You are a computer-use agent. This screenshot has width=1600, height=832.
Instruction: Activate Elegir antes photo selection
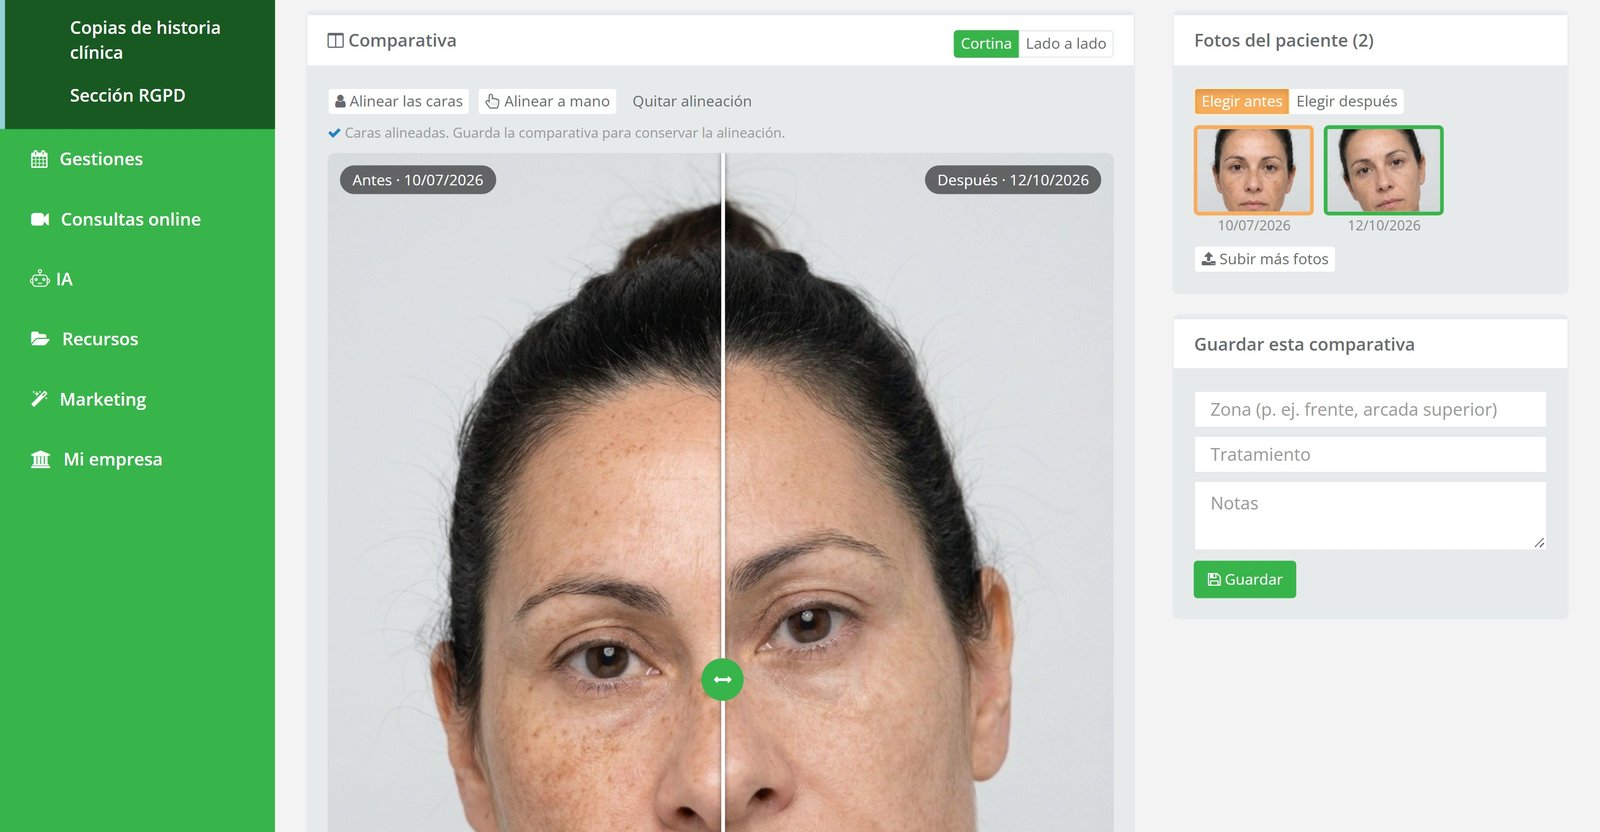coord(1242,101)
